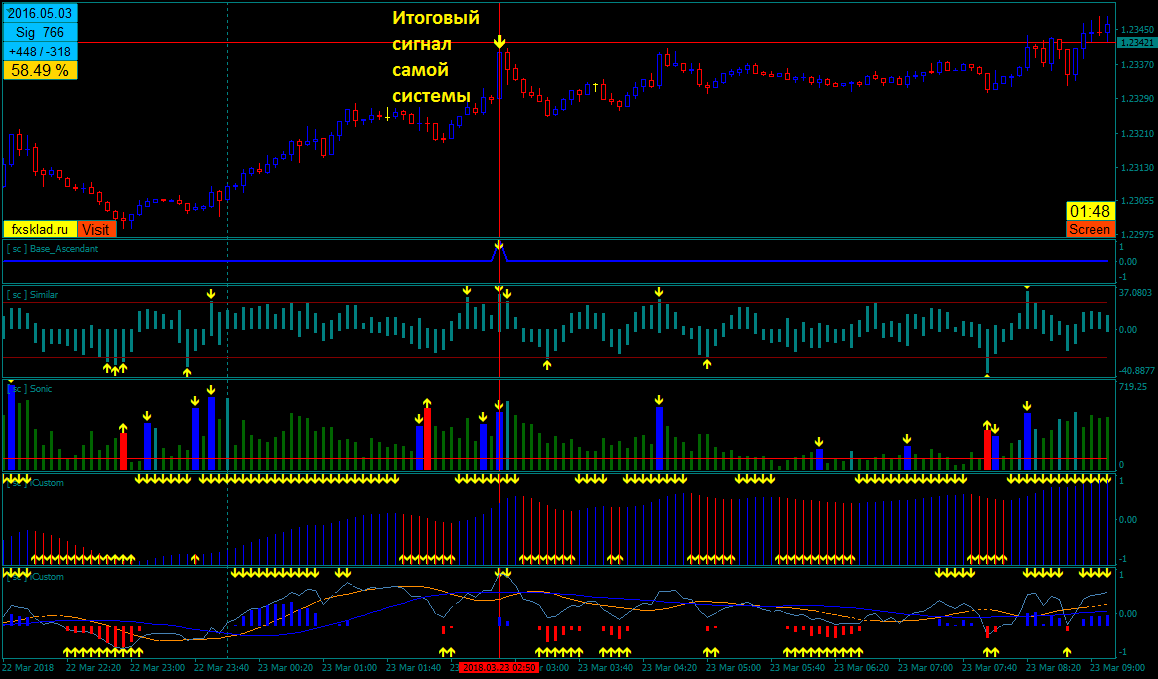Click Sonic down arrow on short bar near 23 Mar 06:10
Image resolution: width=1158 pixels, height=679 pixels.
[x=819, y=443]
